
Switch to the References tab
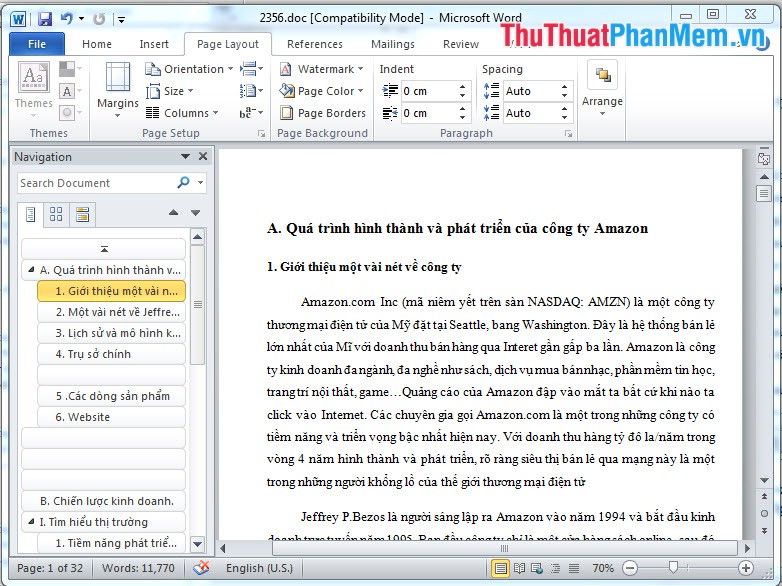315,44
